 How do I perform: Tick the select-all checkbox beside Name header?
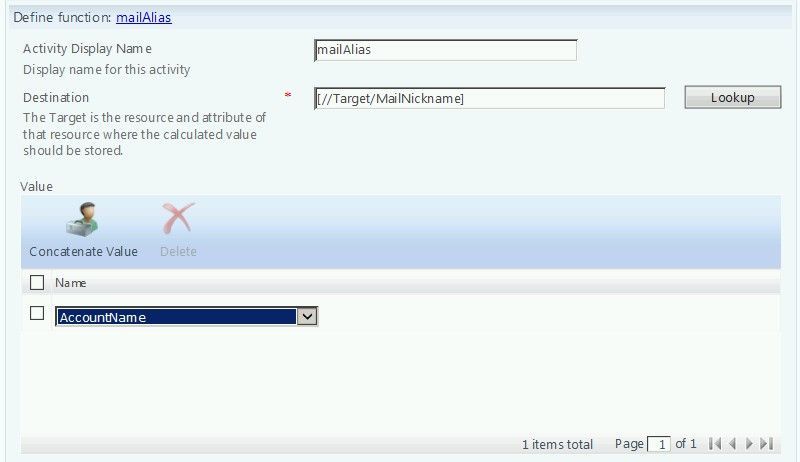pos(37,283)
